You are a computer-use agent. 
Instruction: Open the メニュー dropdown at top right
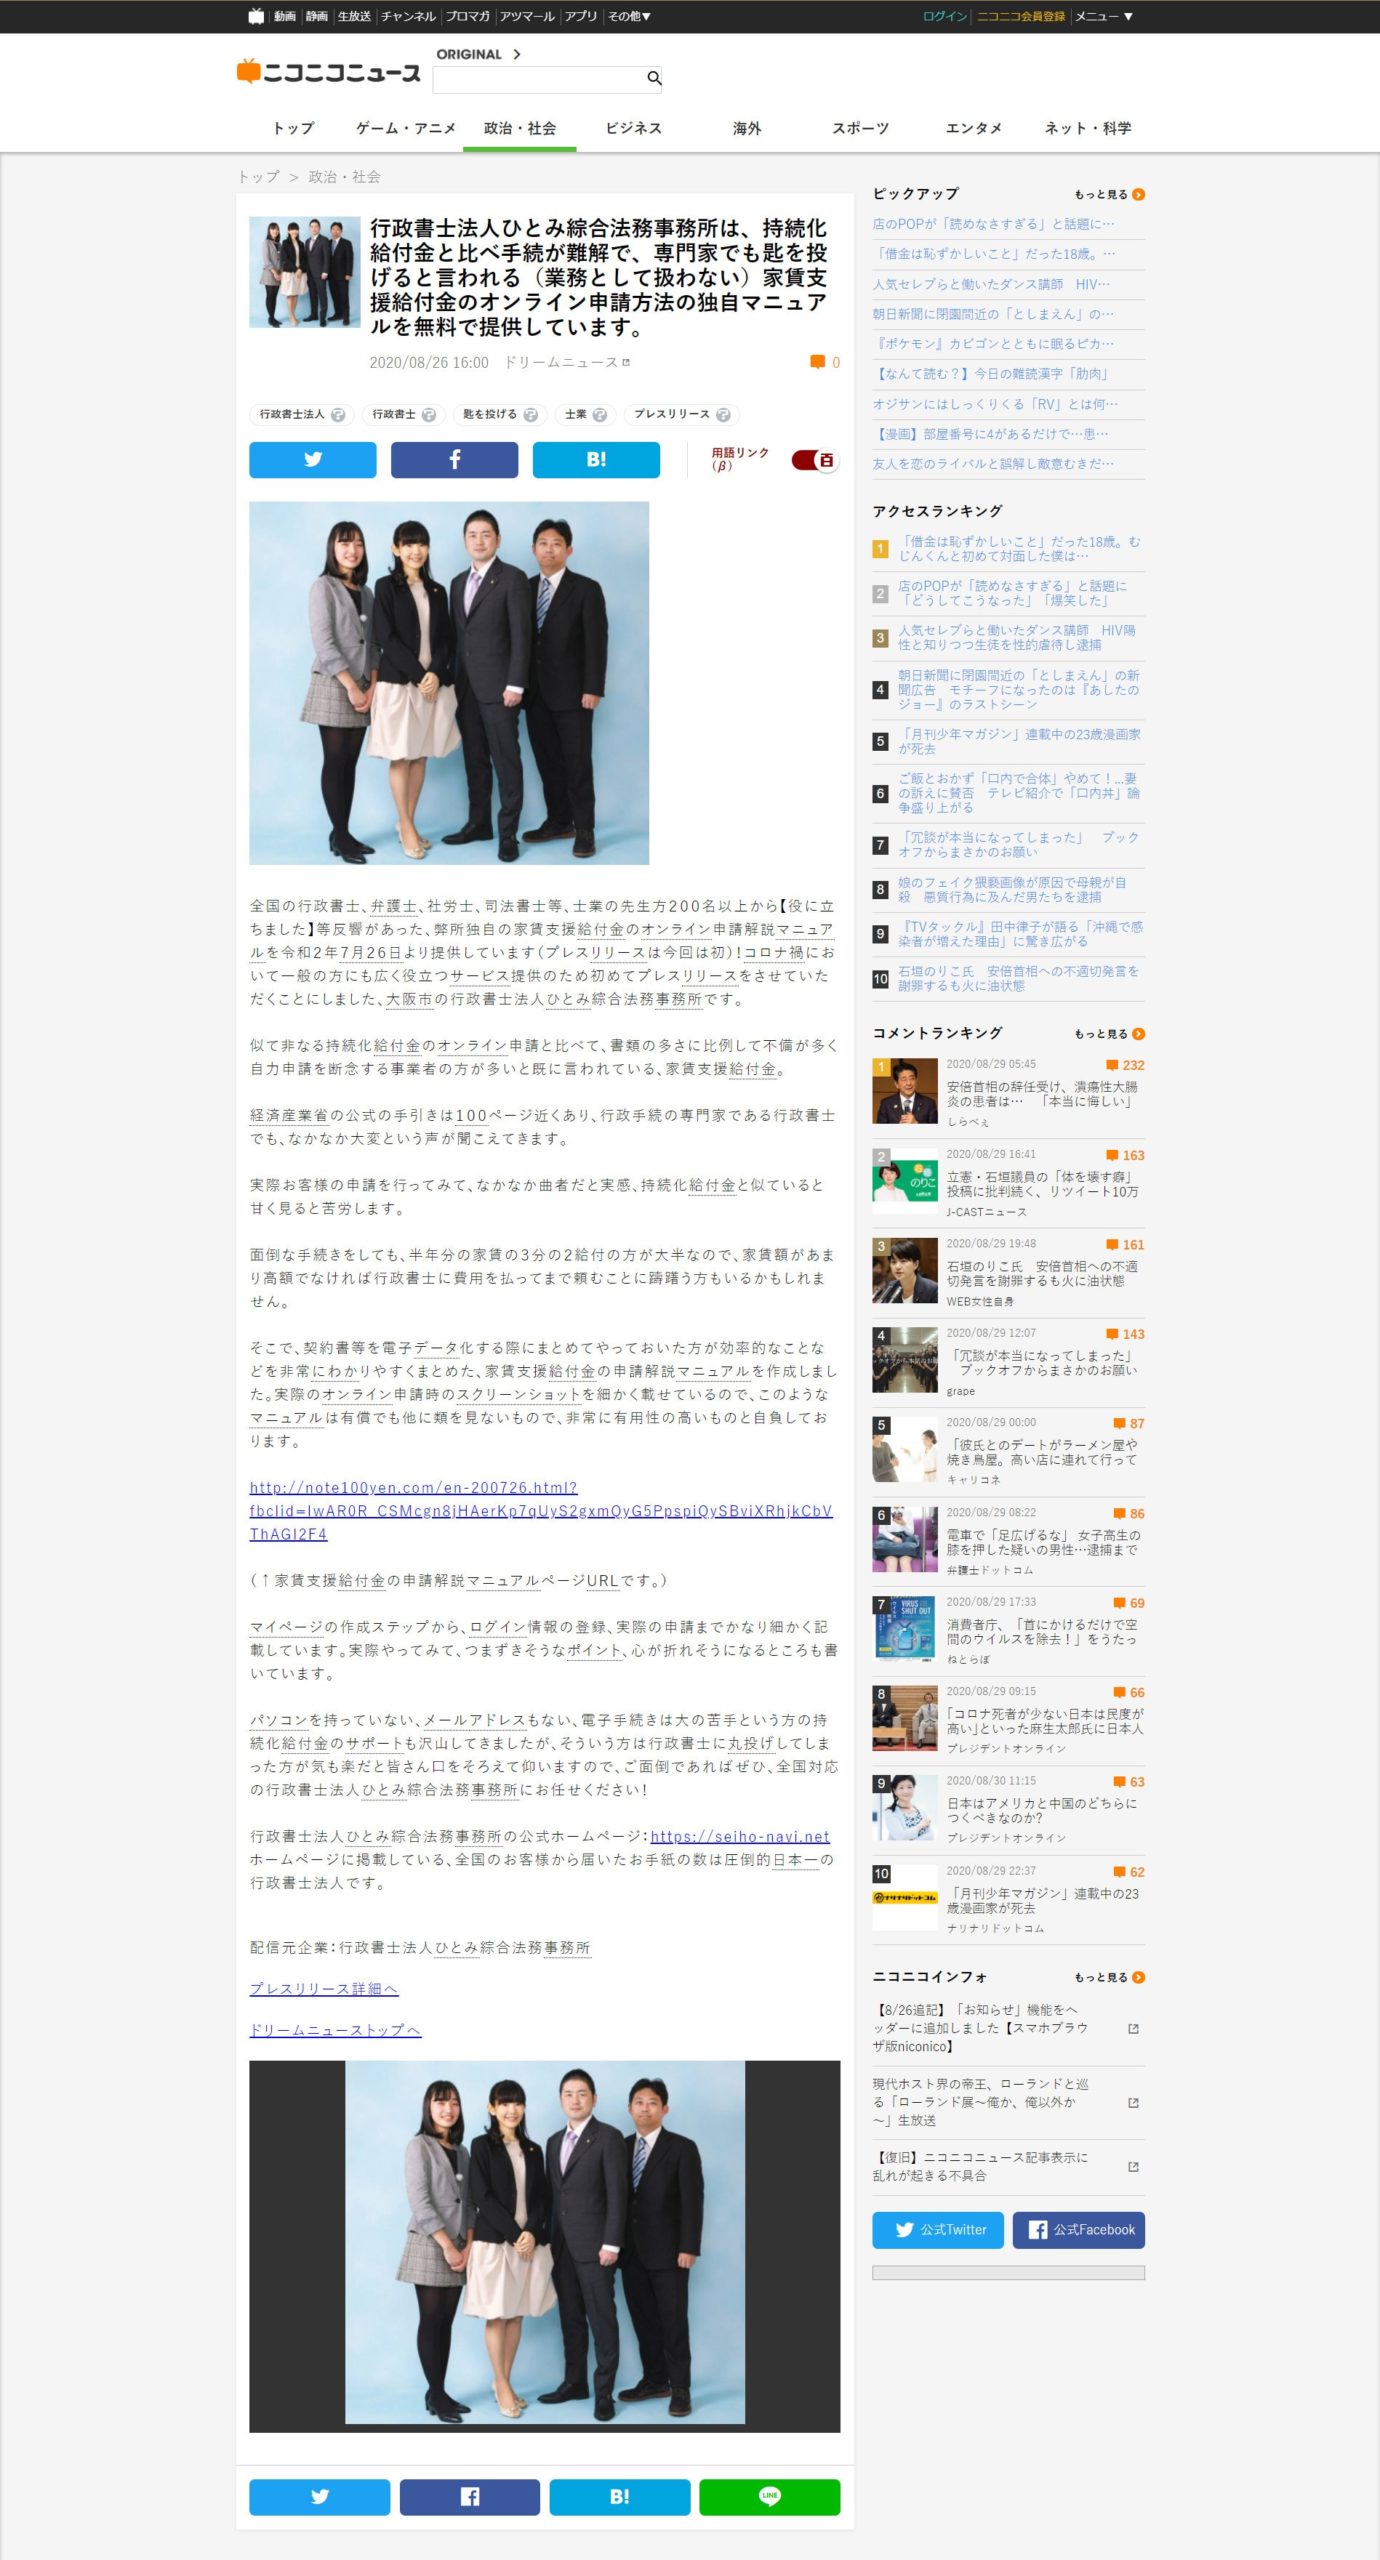(1103, 16)
